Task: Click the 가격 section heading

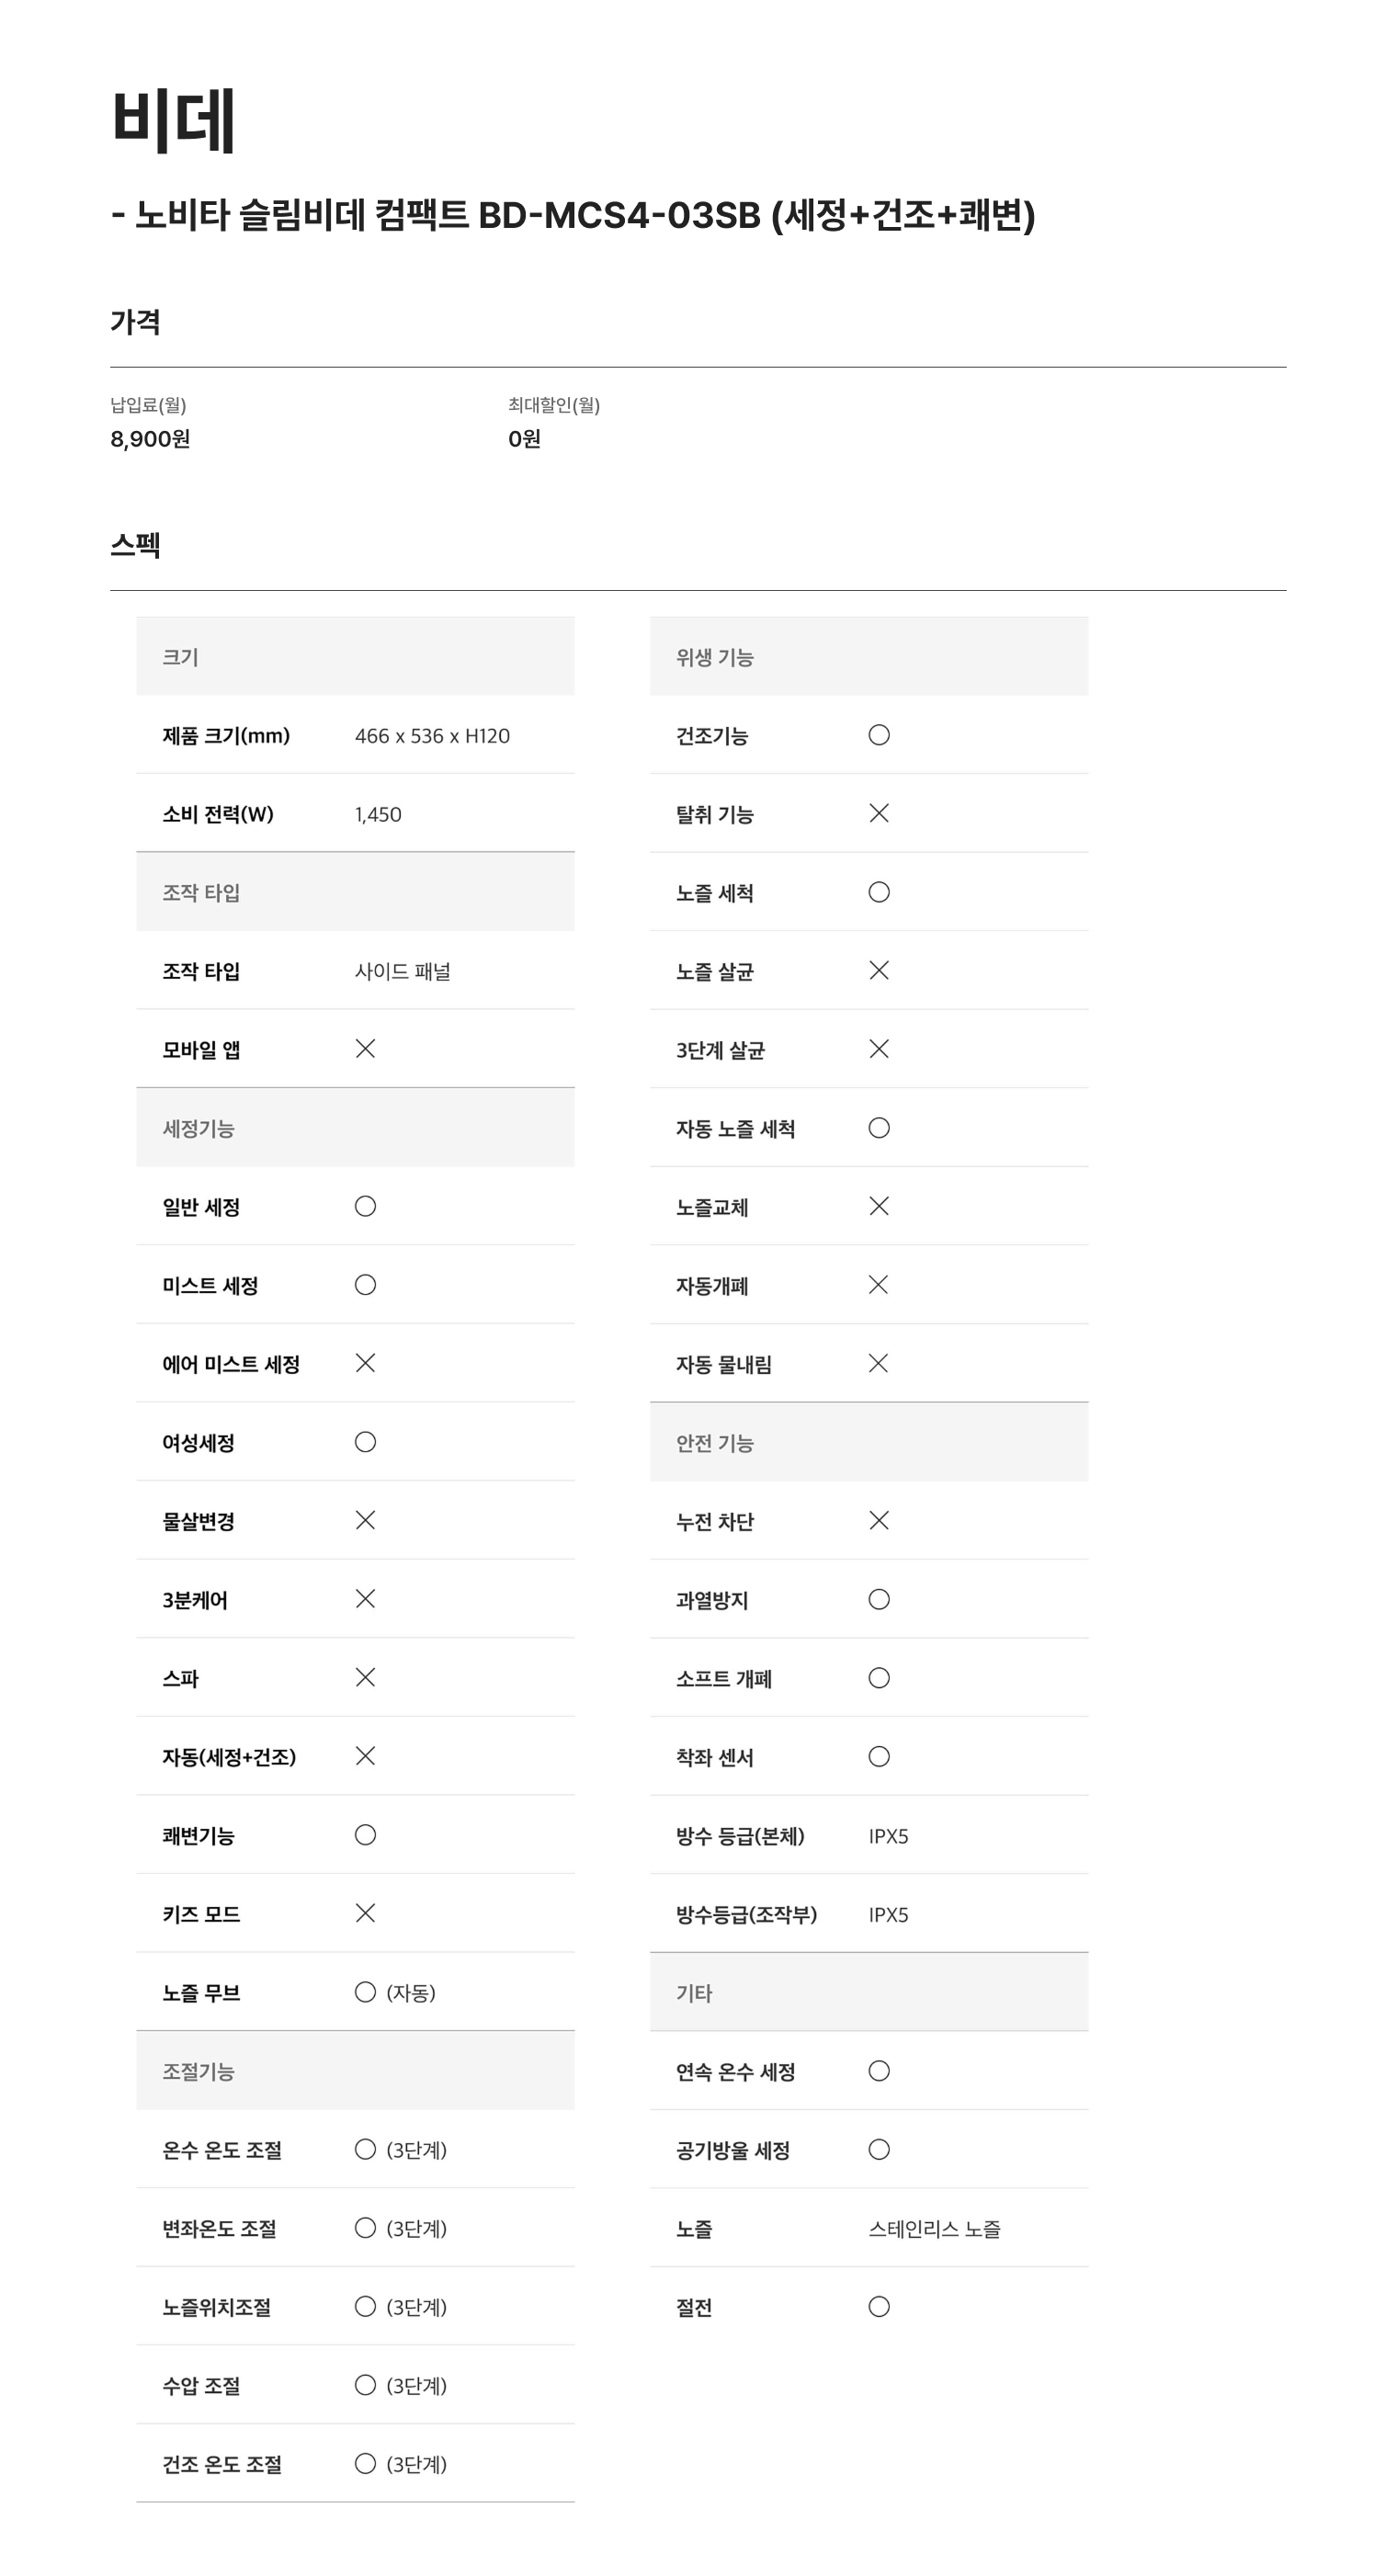Action: tap(135, 322)
